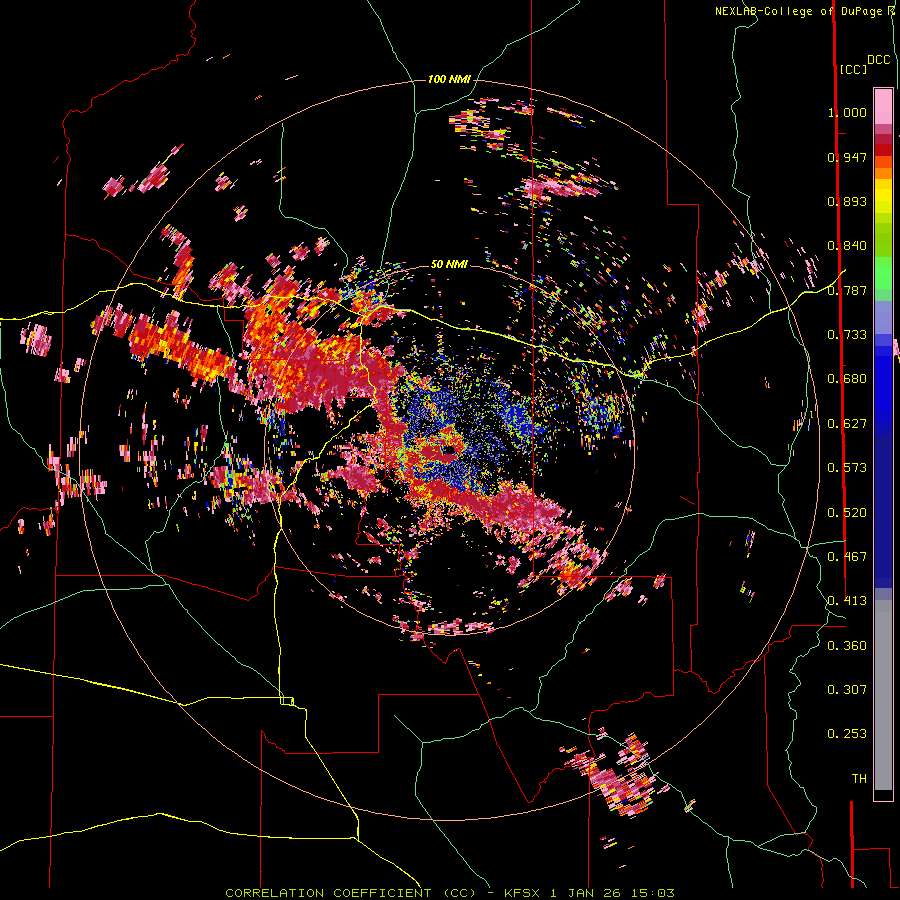This screenshot has height=900, width=900.
Task: Click the 15:03 timestamp in the bottom caption
Action: coord(651,893)
